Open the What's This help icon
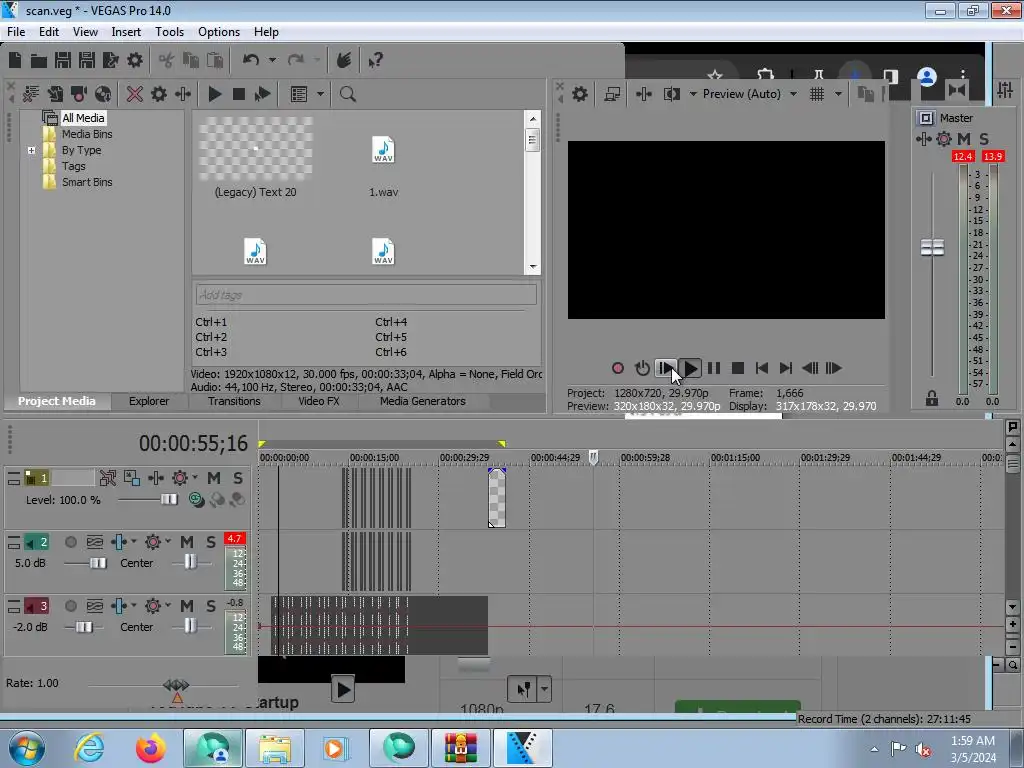This screenshot has width=1024, height=768. (x=375, y=61)
